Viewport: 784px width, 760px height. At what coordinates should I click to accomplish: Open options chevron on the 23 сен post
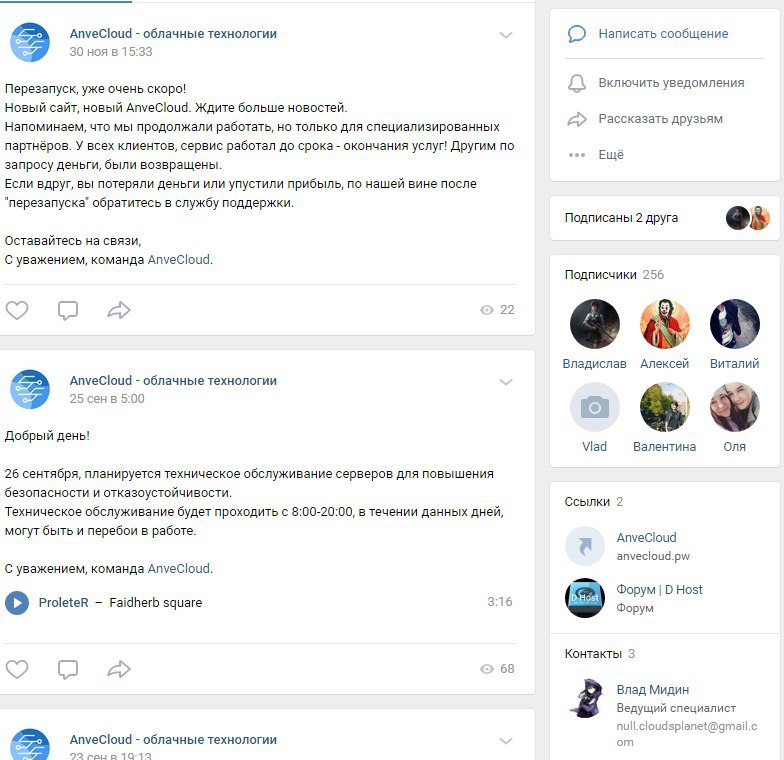click(506, 740)
